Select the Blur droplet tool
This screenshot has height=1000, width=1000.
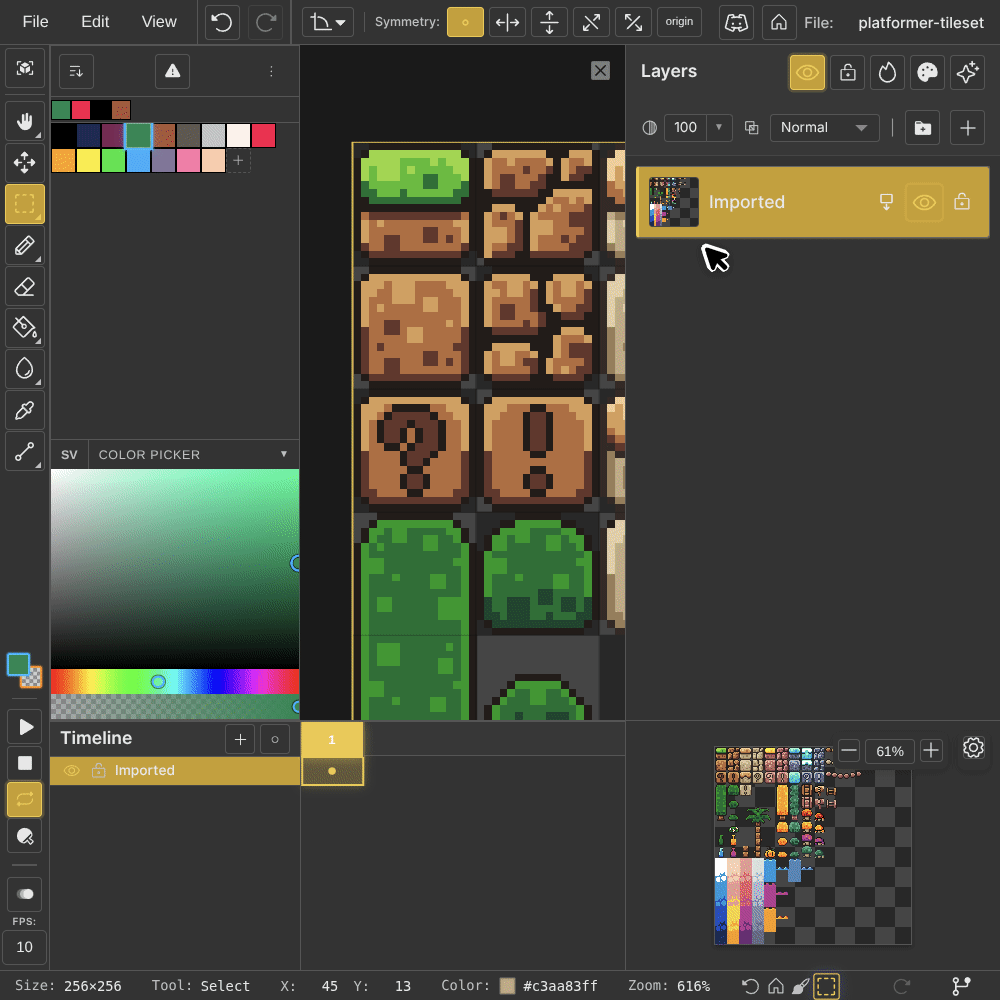(25, 369)
